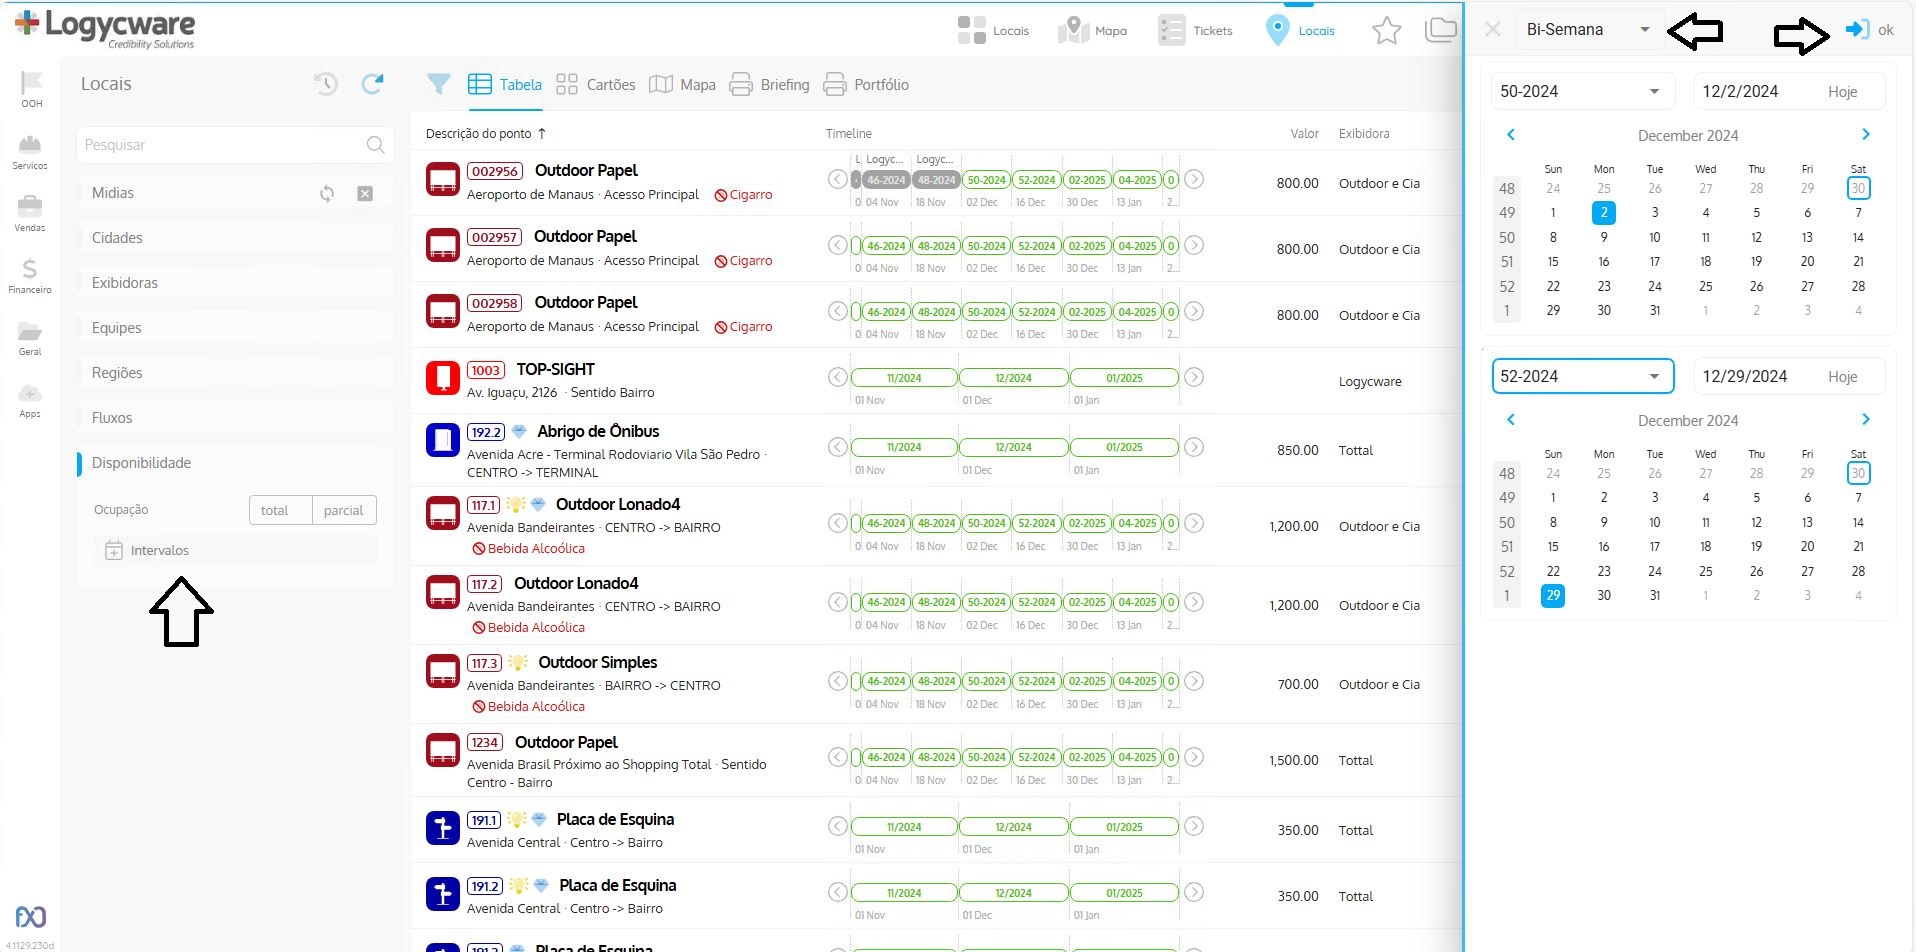Click the filter funnel icon

[438, 85]
